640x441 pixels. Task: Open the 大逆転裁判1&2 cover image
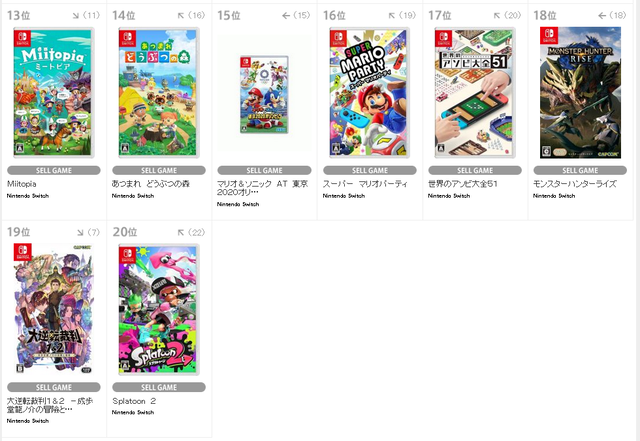pyautogui.click(x=53, y=309)
